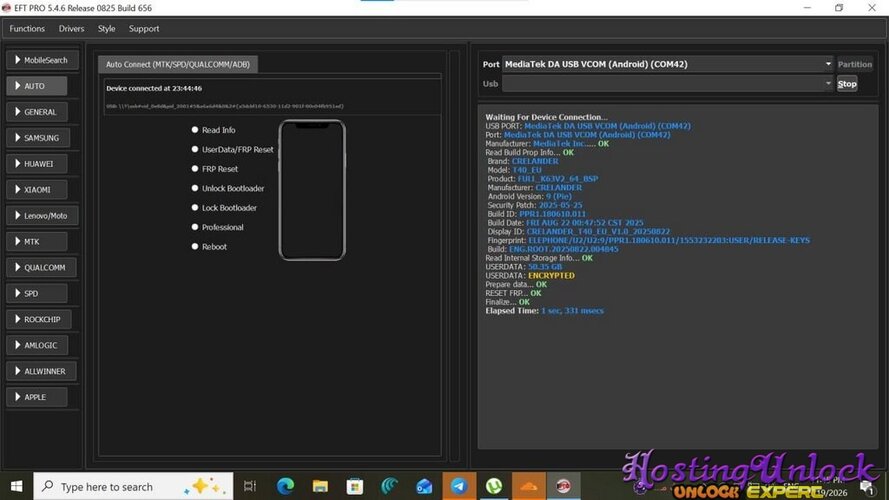889x500 pixels.
Task: Open the ROCKCHIP section
Action: pos(39,319)
